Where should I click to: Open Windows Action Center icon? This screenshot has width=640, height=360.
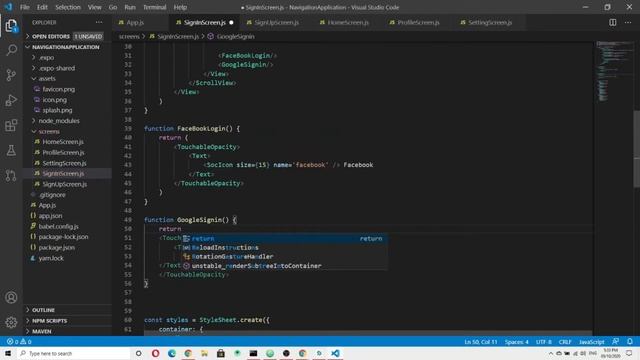click(629, 353)
